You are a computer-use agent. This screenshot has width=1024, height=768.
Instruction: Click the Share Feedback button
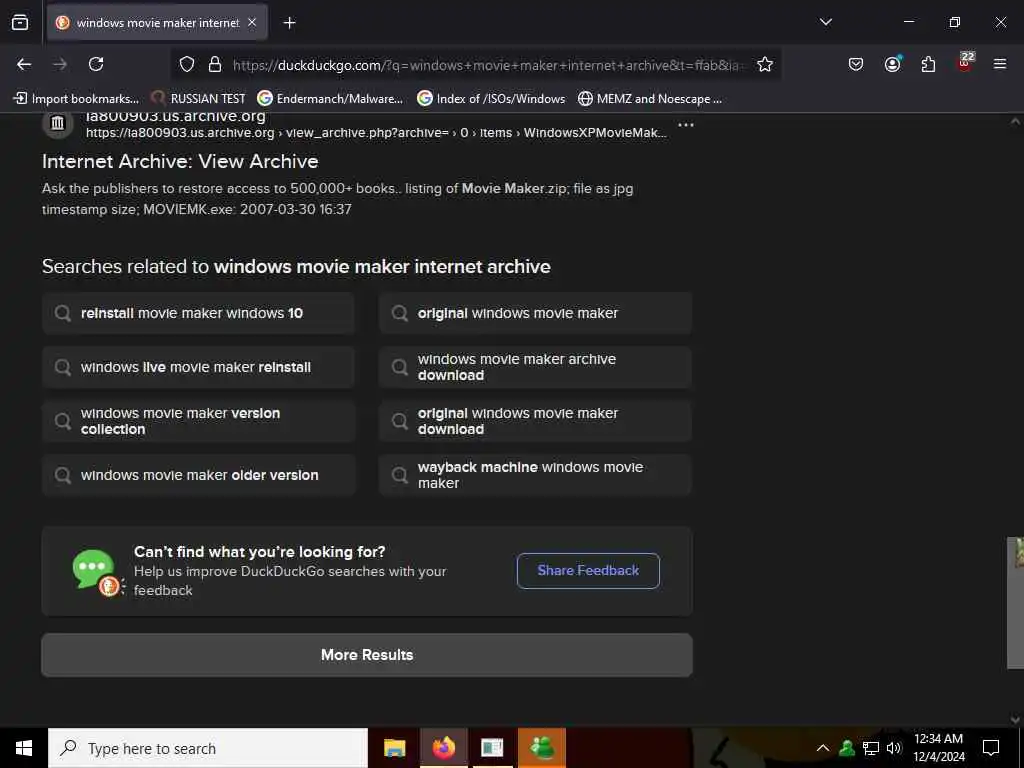tap(588, 571)
